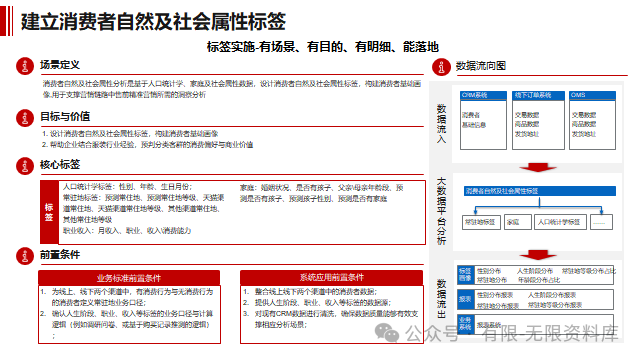Click the 家庭 box in the diagram
640x360 pixels.
tap(518, 222)
